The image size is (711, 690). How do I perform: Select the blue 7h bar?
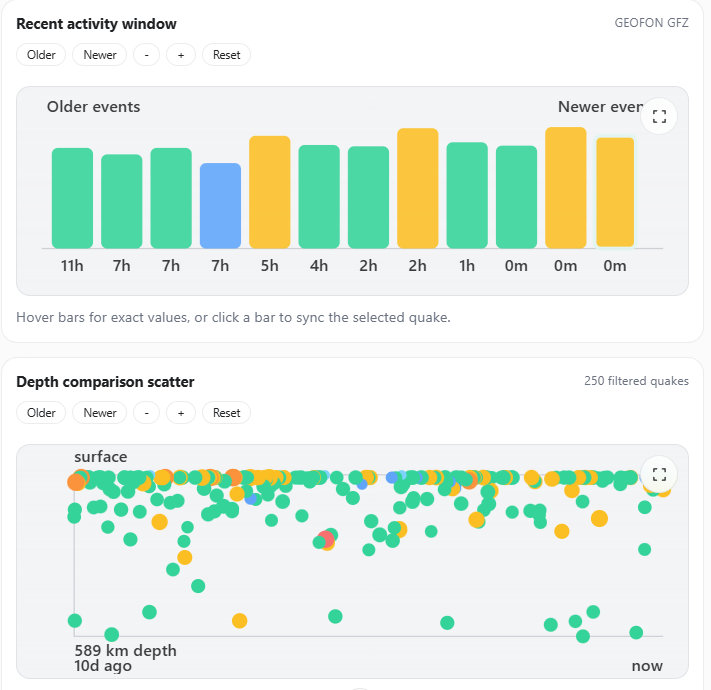coord(220,205)
